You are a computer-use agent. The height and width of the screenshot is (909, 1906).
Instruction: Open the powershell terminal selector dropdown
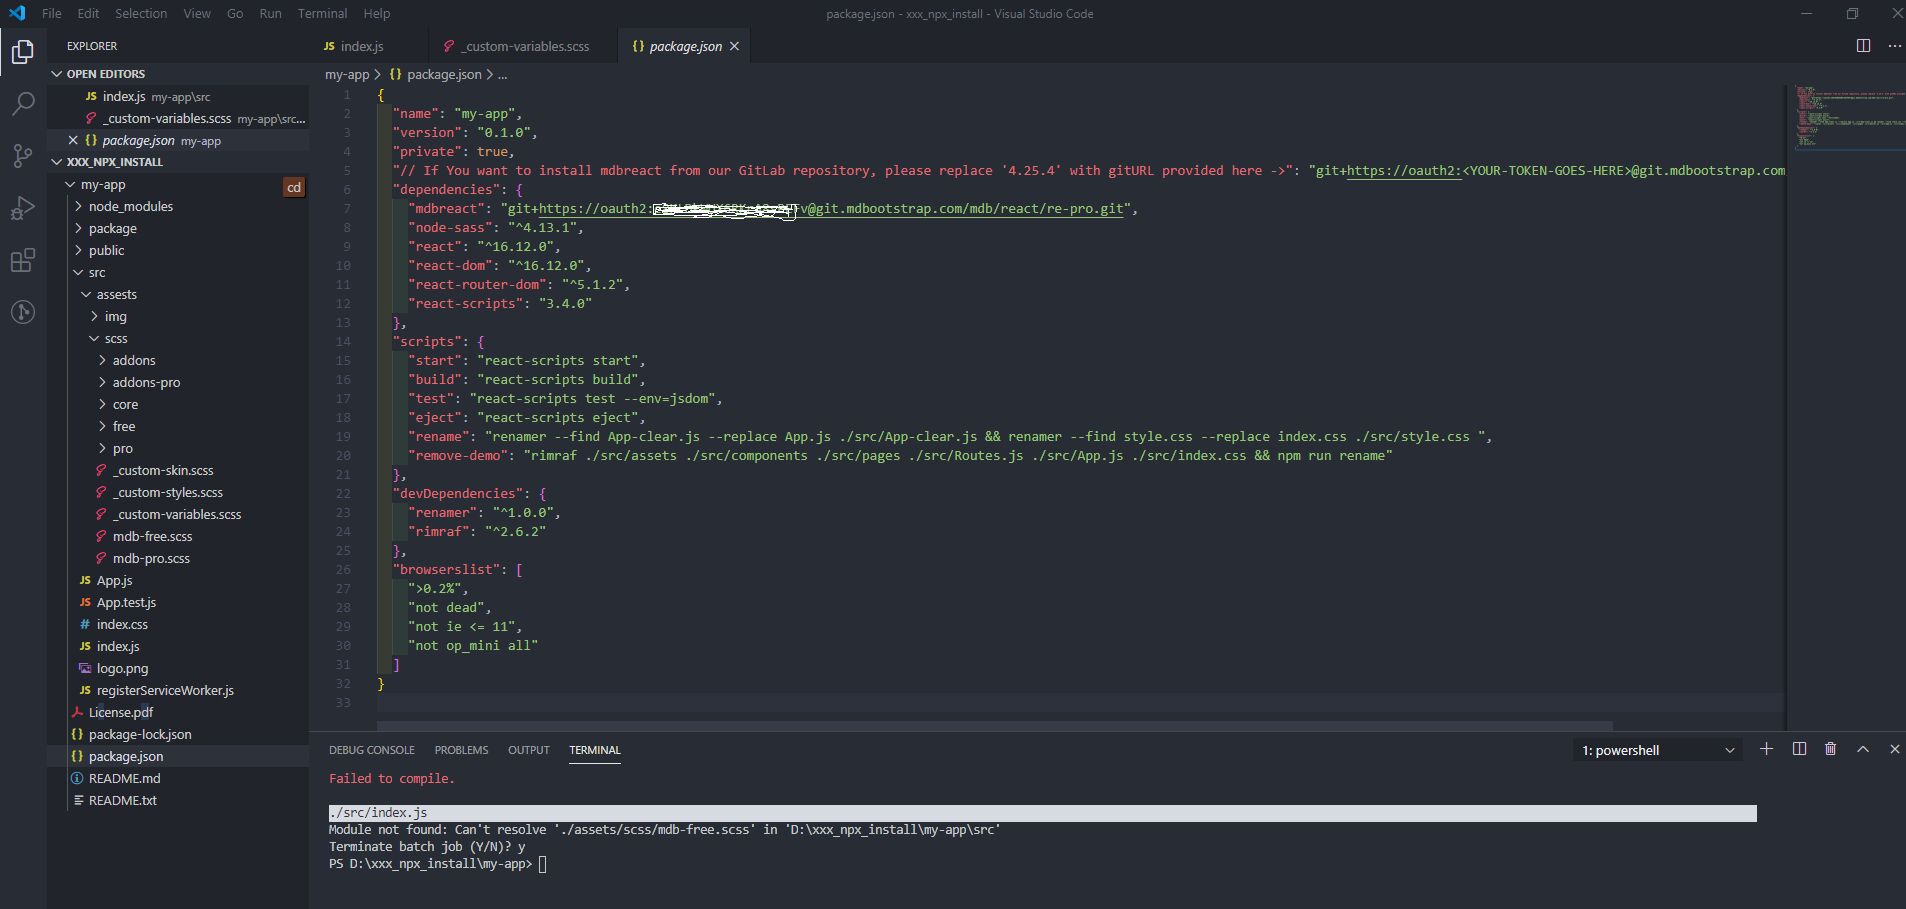[x=1657, y=750]
